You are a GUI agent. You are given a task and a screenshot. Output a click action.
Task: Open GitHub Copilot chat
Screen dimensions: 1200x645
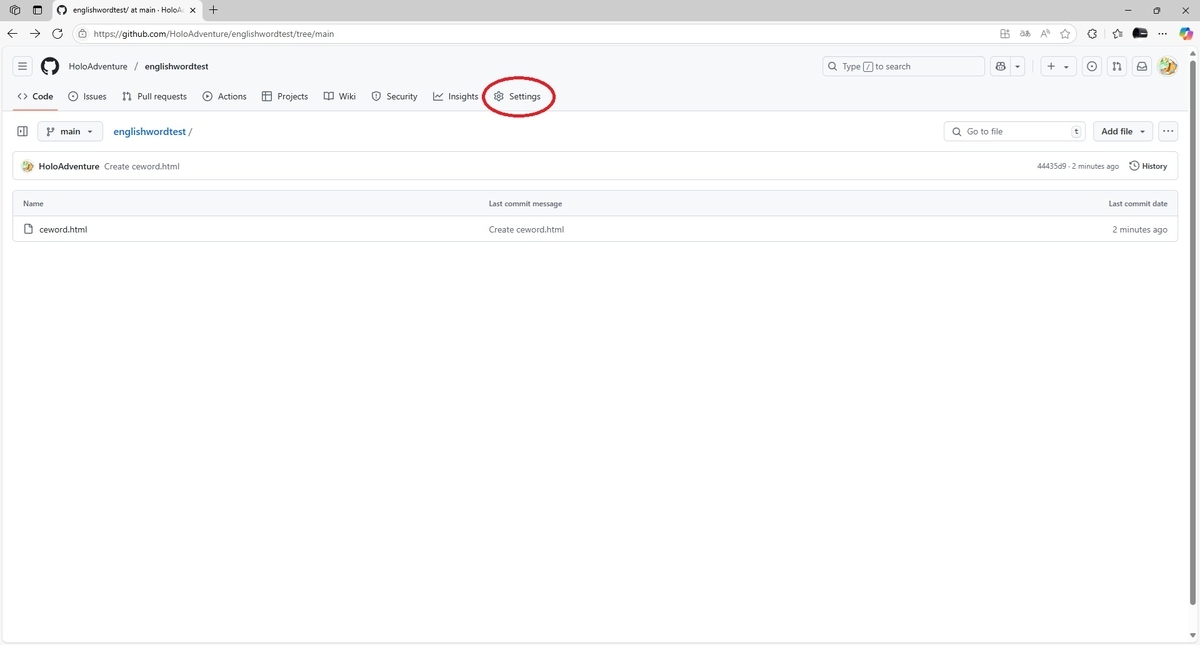click(1000, 66)
